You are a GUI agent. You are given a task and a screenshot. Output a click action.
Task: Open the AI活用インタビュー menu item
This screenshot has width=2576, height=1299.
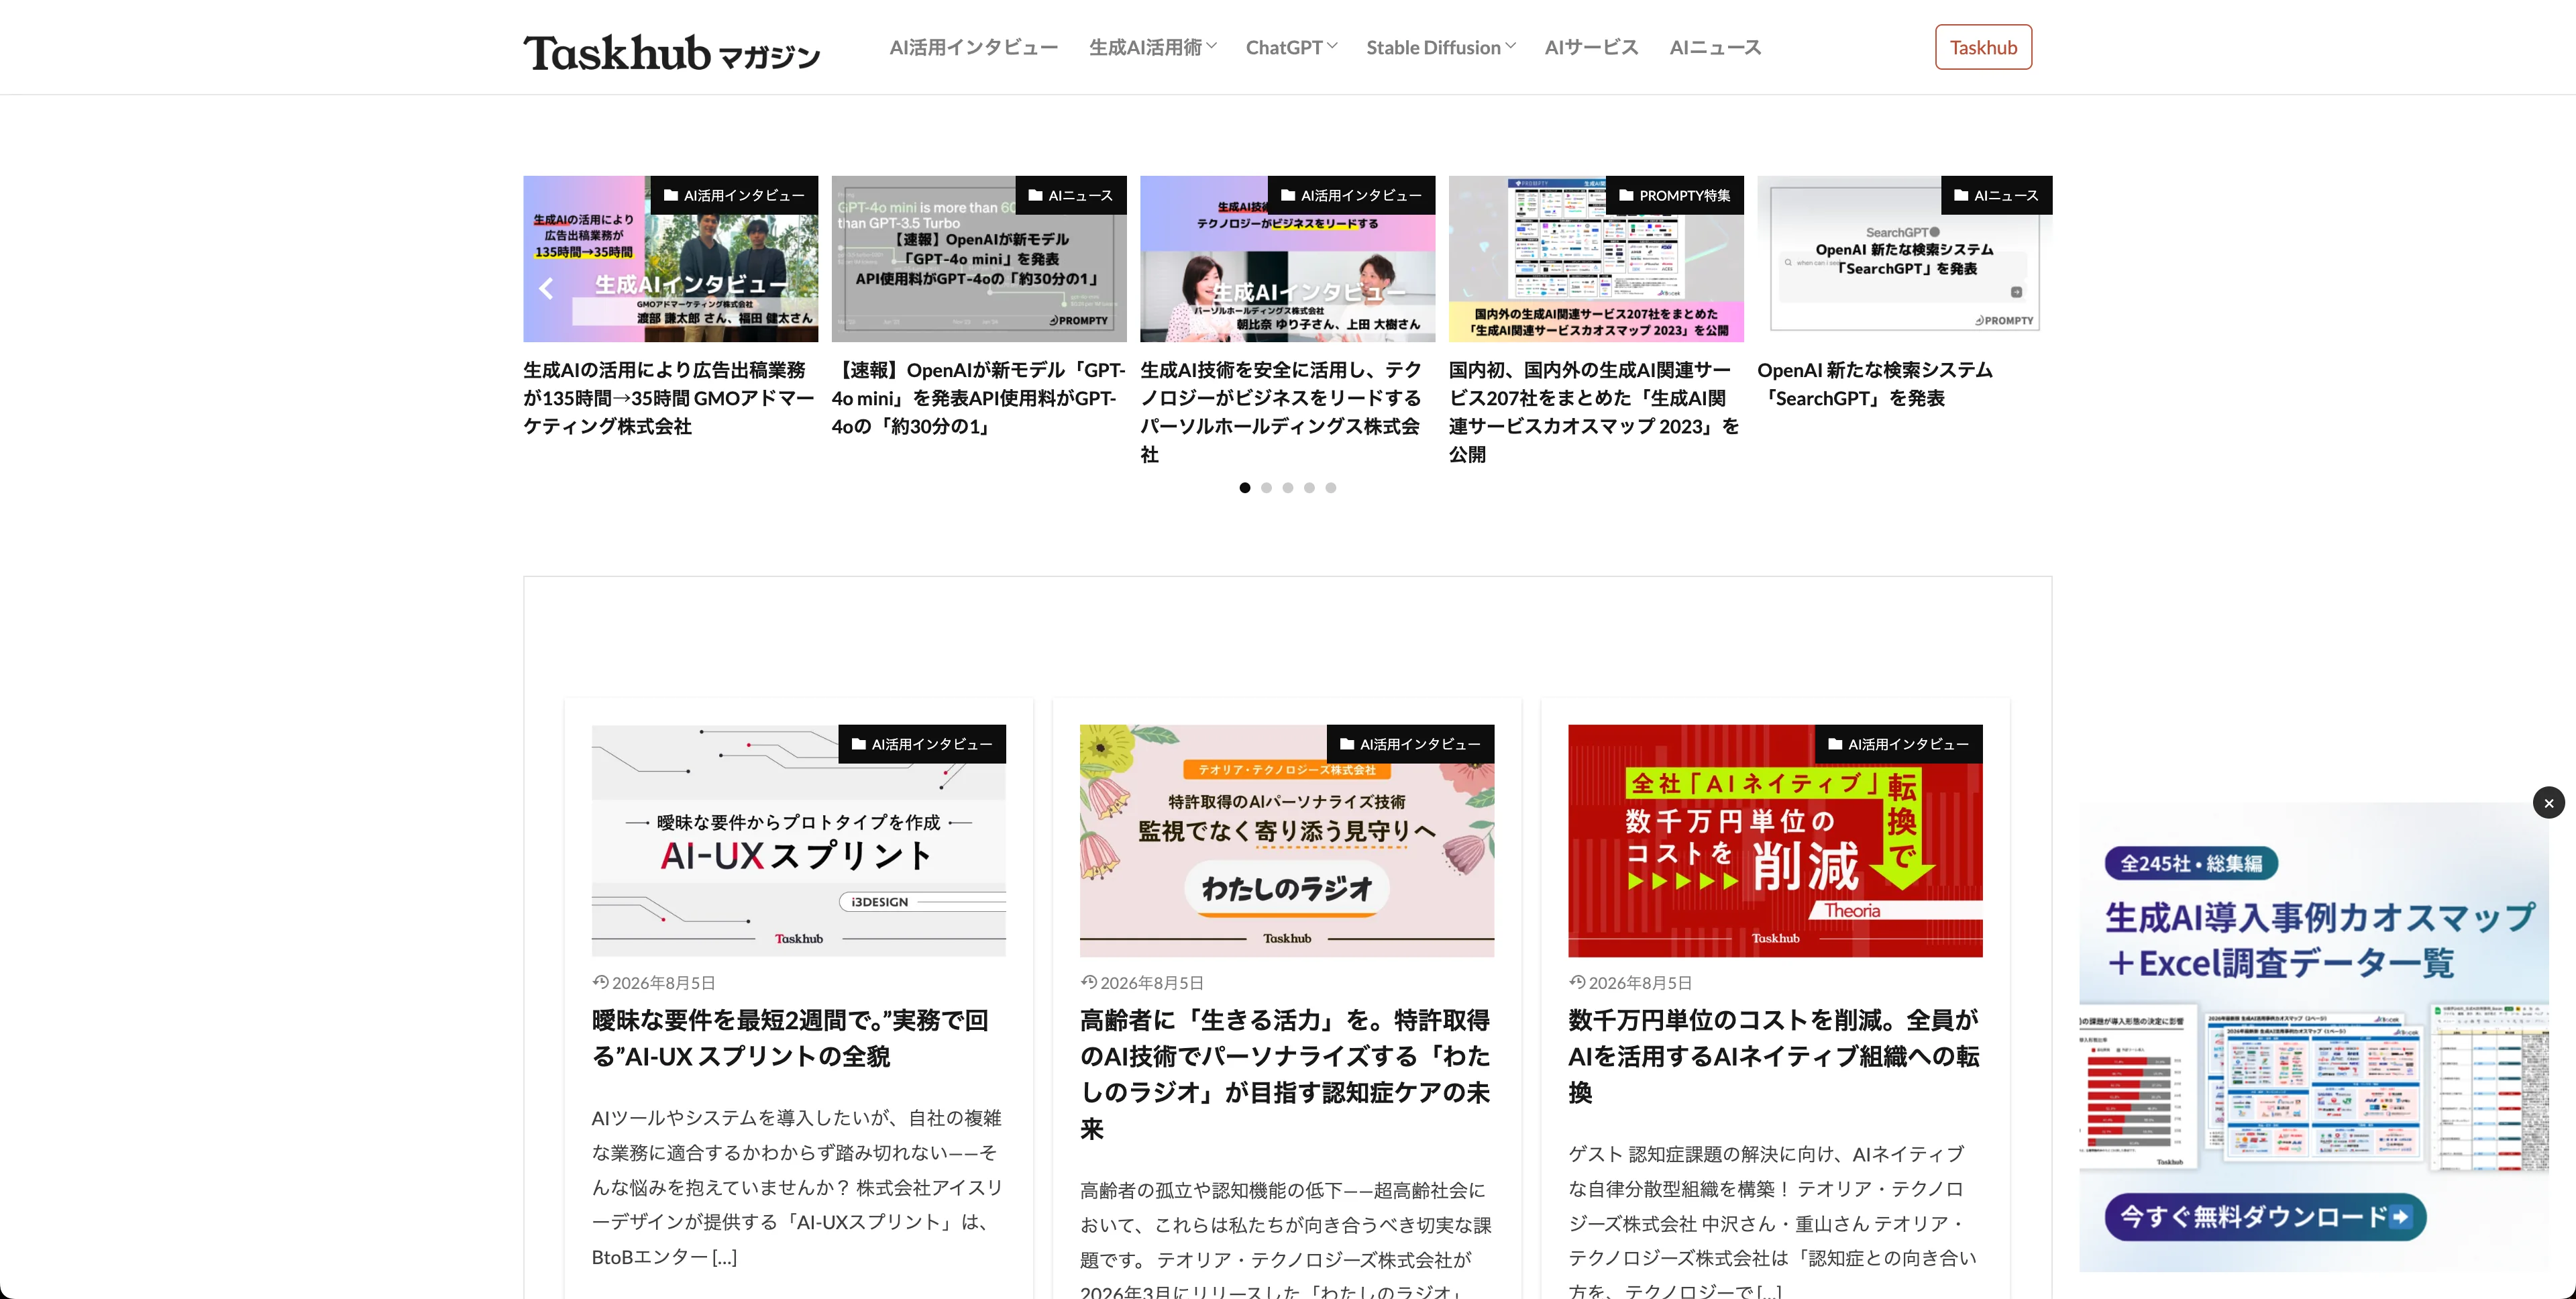973,47
